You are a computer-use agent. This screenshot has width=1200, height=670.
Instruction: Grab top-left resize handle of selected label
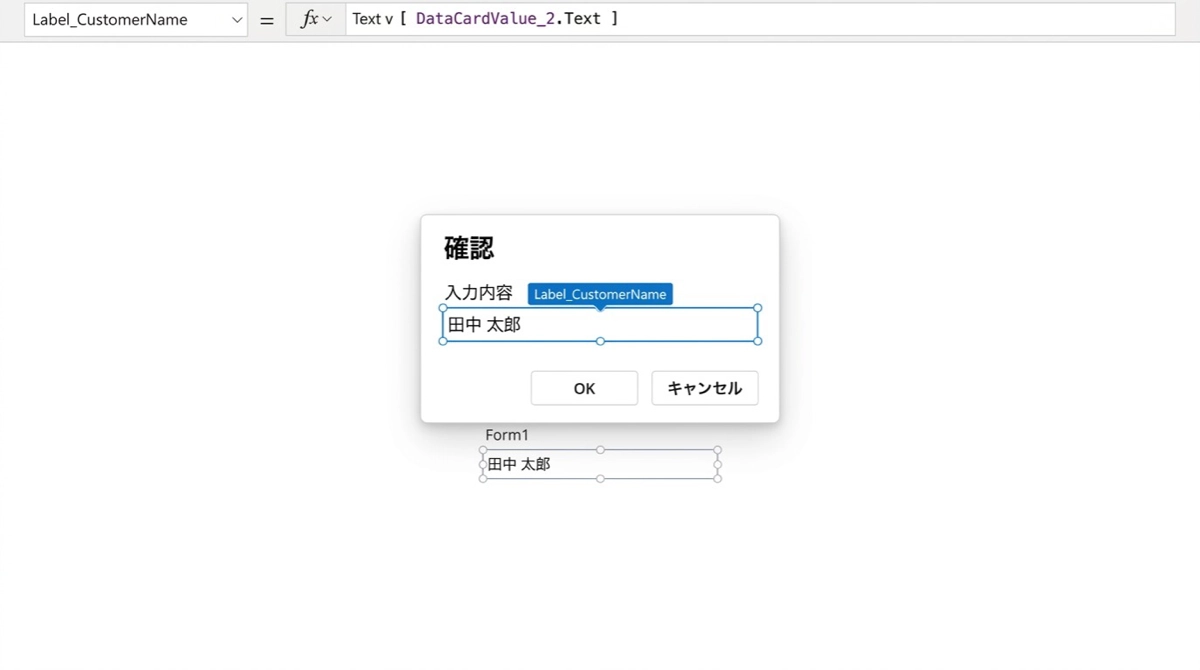pyautogui.click(x=443, y=308)
